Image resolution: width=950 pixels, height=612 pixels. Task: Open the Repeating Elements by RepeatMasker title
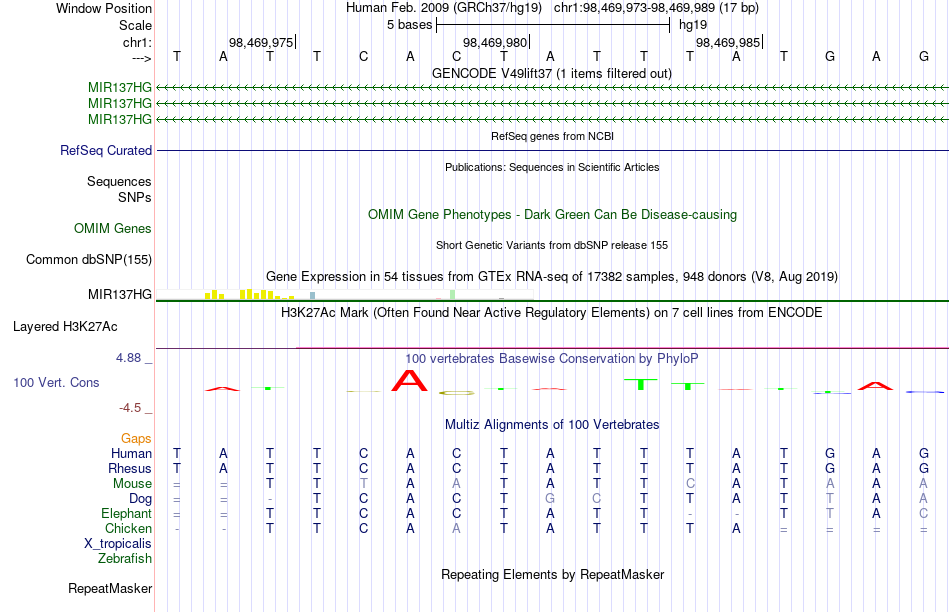552,574
